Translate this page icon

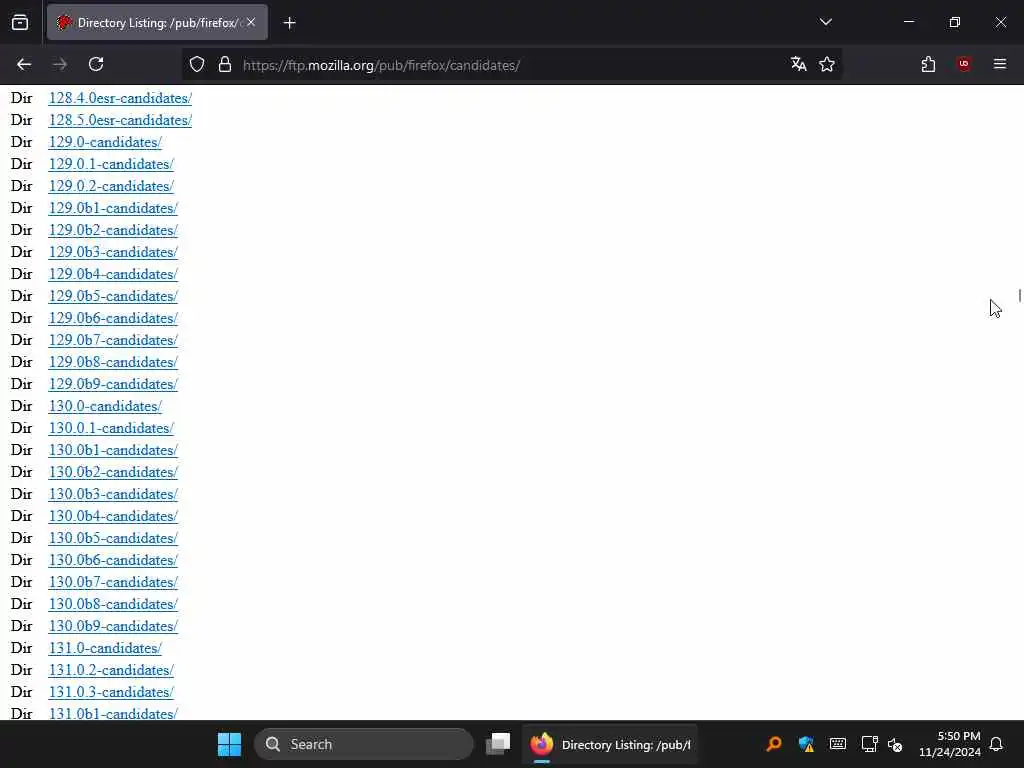click(x=798, y=64)
